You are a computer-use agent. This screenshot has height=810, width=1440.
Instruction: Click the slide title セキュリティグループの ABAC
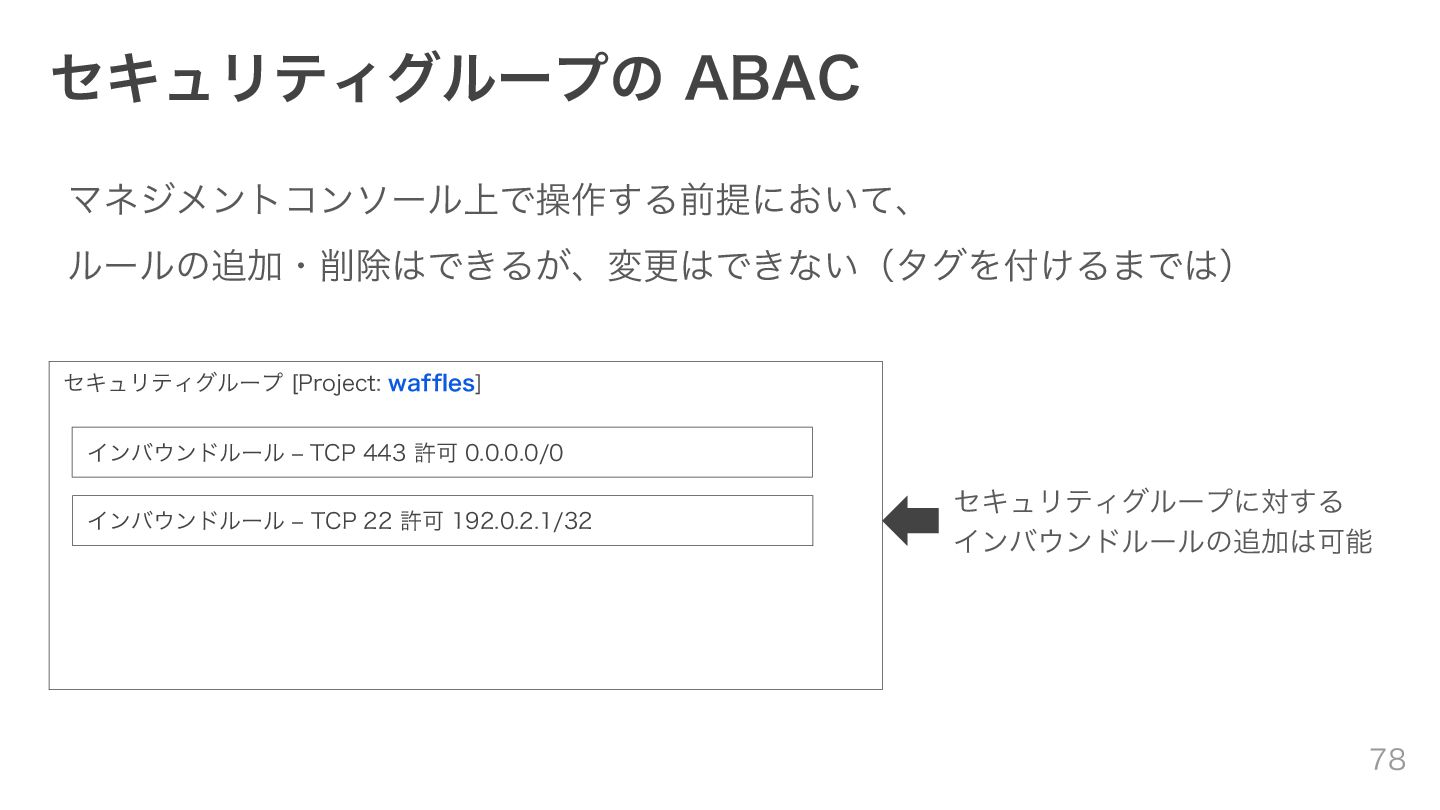pos(455,78)
